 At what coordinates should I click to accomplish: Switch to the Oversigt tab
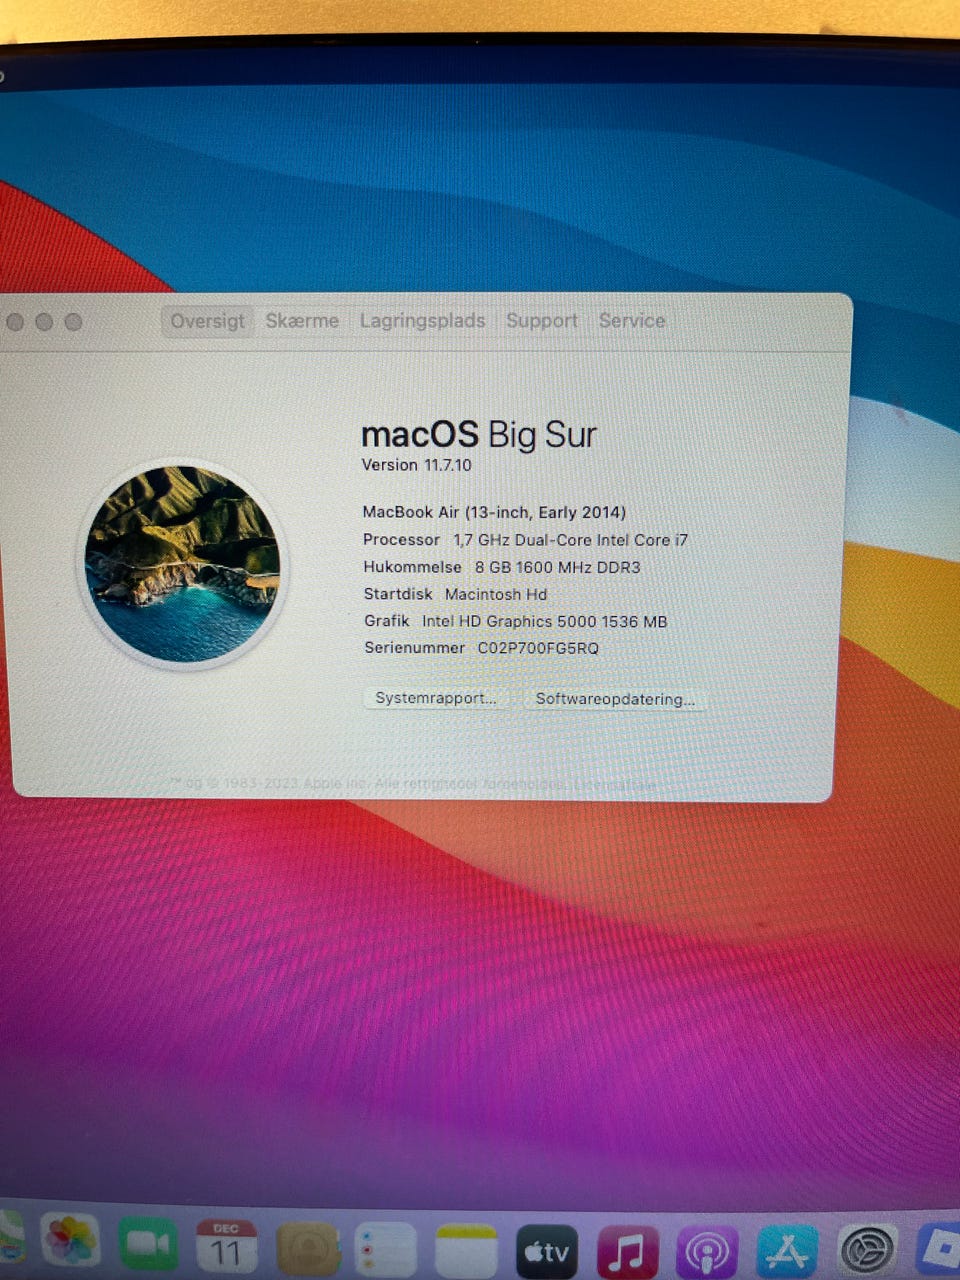[x=207, y=321]
